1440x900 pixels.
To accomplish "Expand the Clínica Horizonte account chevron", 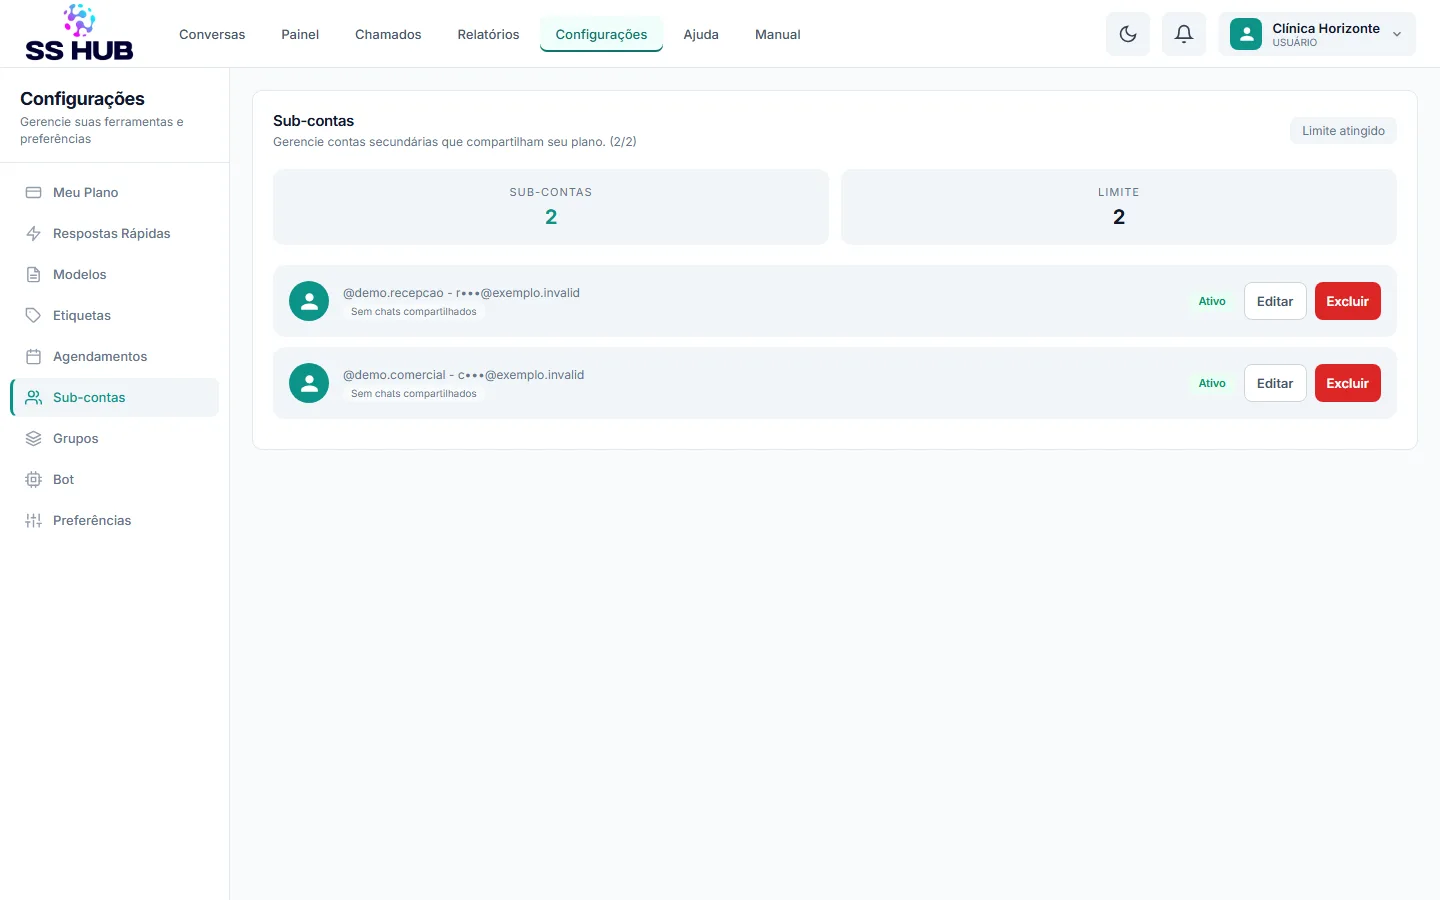I will 1397,34.
